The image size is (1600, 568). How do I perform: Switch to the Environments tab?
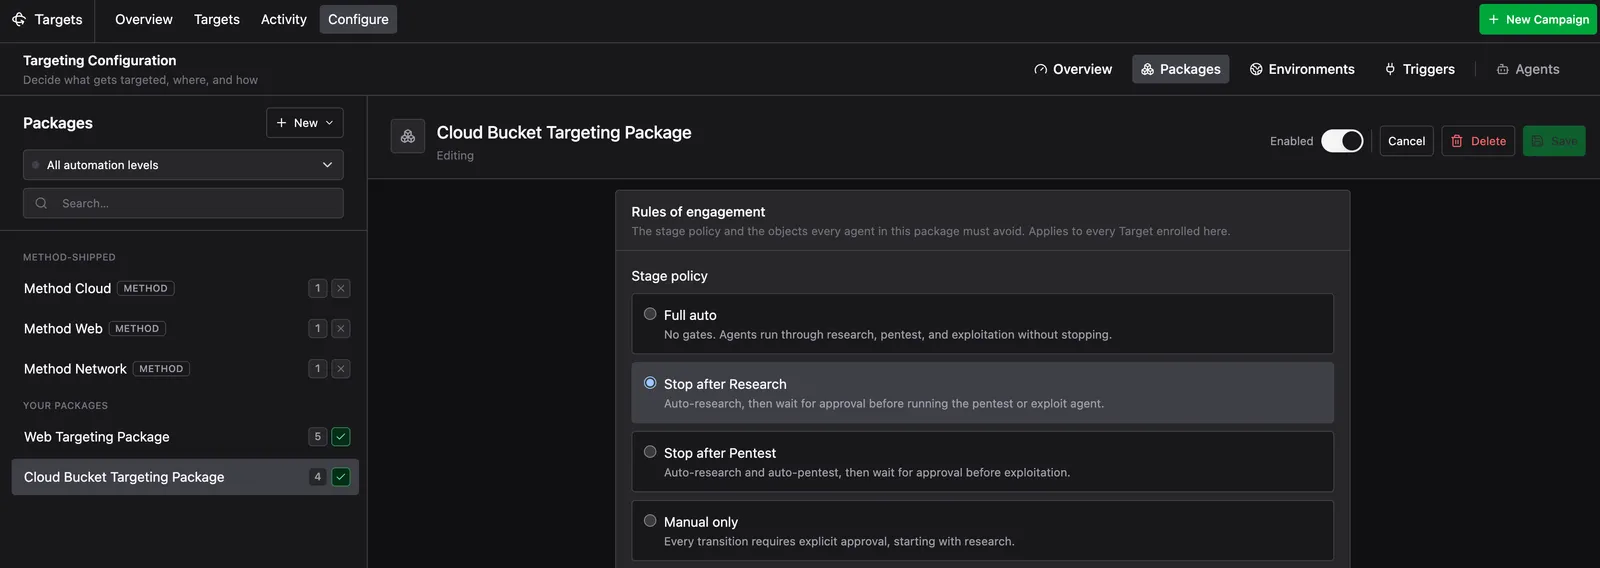(1302, 69)
